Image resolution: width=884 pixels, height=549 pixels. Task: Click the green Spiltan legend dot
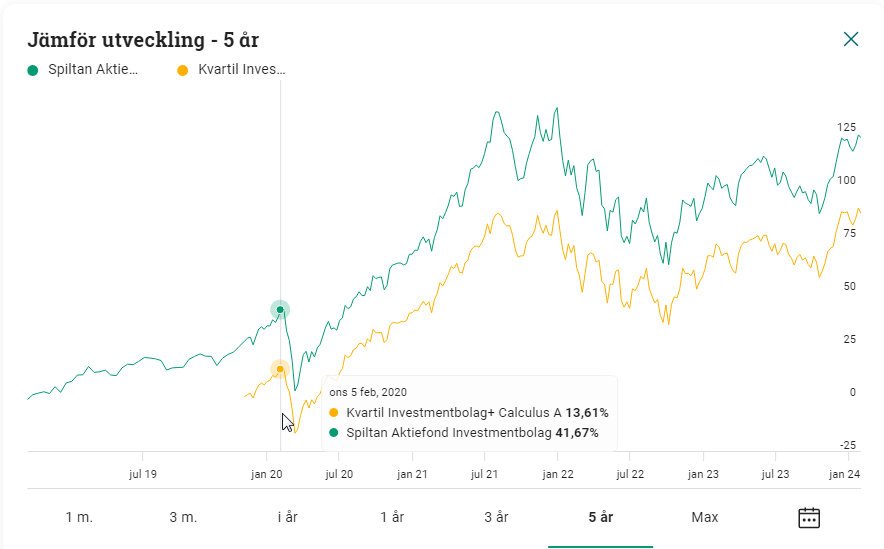pos(33,70)
